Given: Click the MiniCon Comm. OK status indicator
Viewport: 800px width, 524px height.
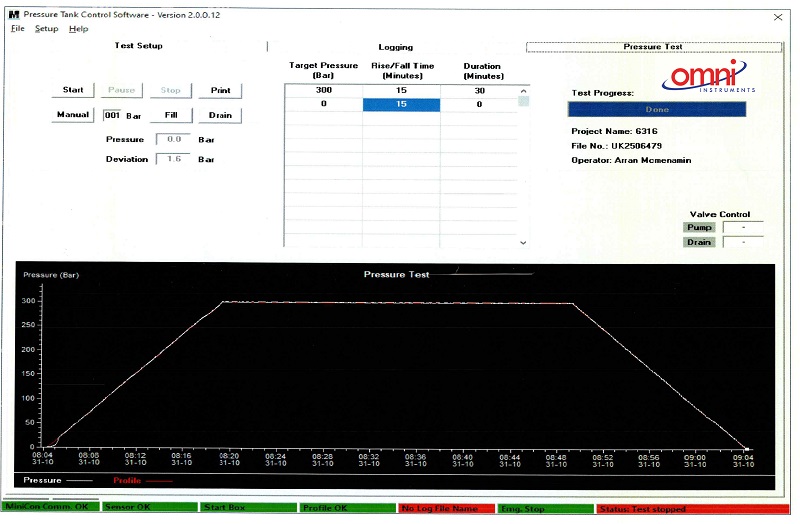Looking at the screenshot, I should [46, 508].
